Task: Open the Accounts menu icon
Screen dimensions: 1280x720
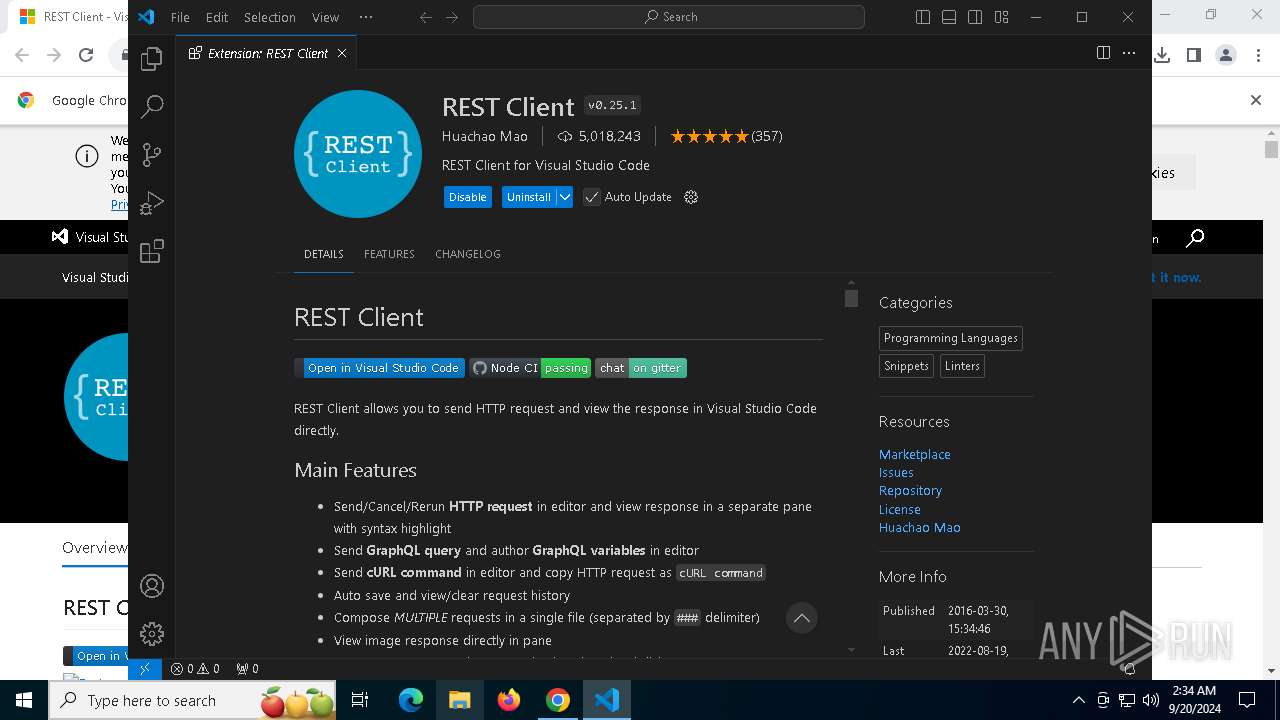Action: pyautogui.click(x=152, y=586)
